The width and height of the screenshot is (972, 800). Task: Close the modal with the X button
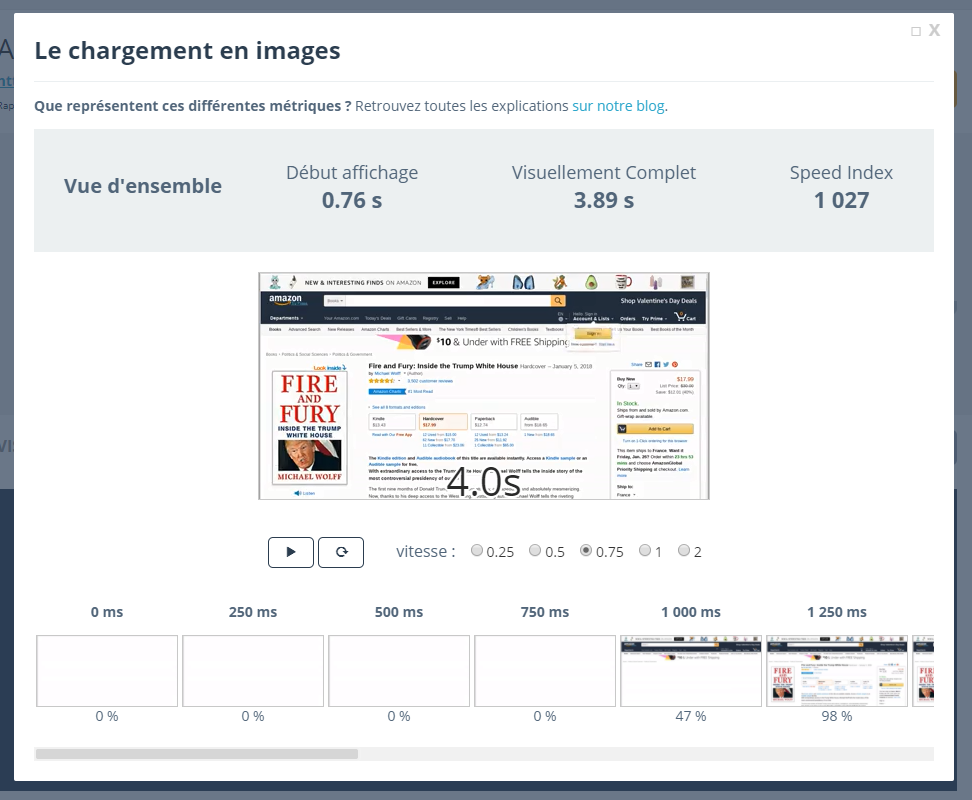tap(934, 30)
